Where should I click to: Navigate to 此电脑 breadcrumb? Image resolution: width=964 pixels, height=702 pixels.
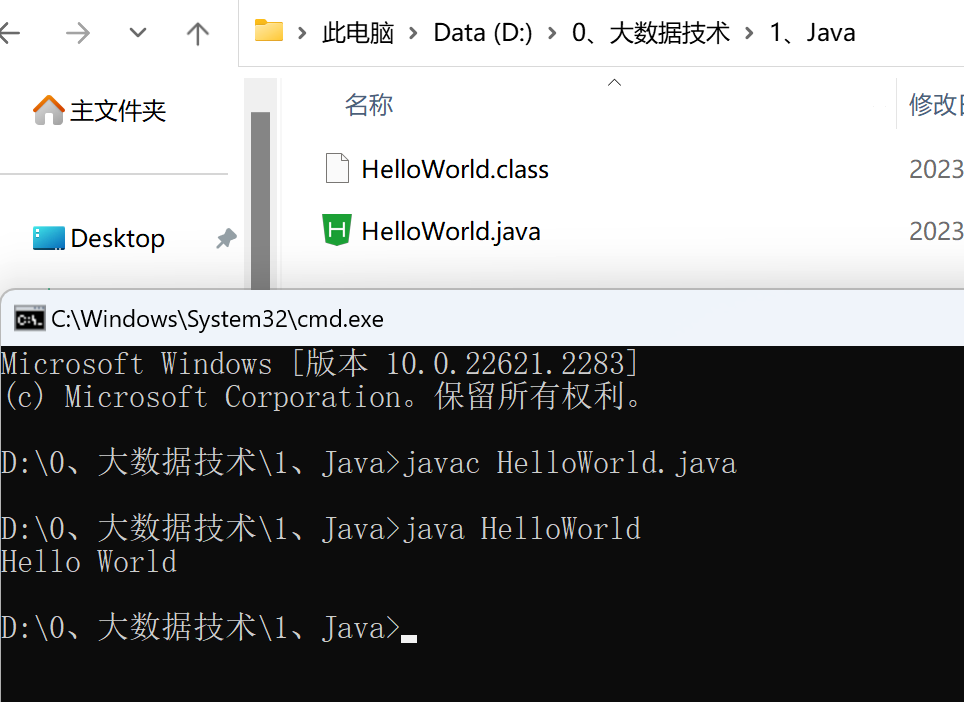[x=358, y=33]
